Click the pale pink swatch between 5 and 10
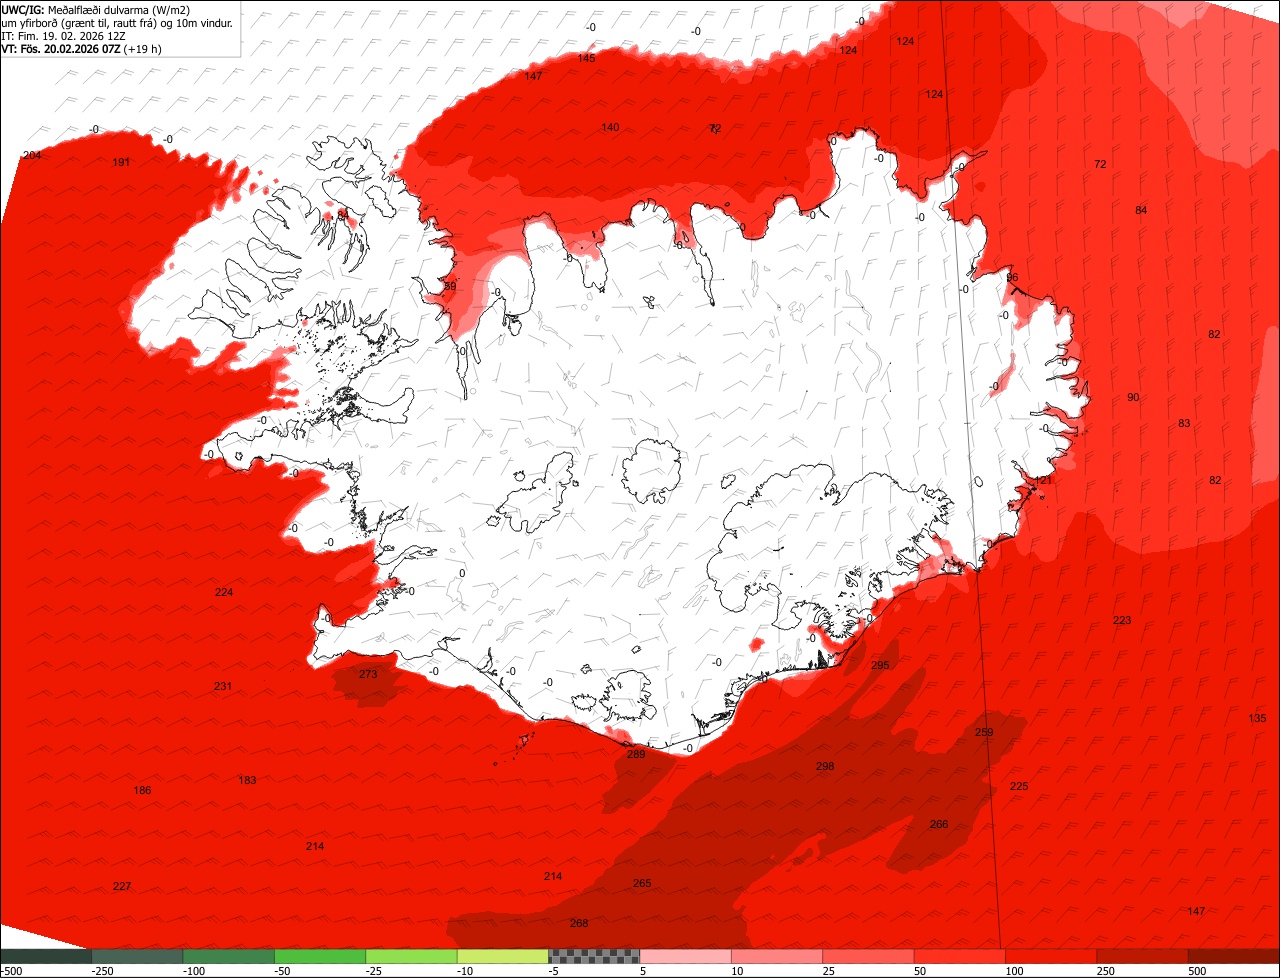This screenshot has width=1280, height=978. [x=685, y=956]
